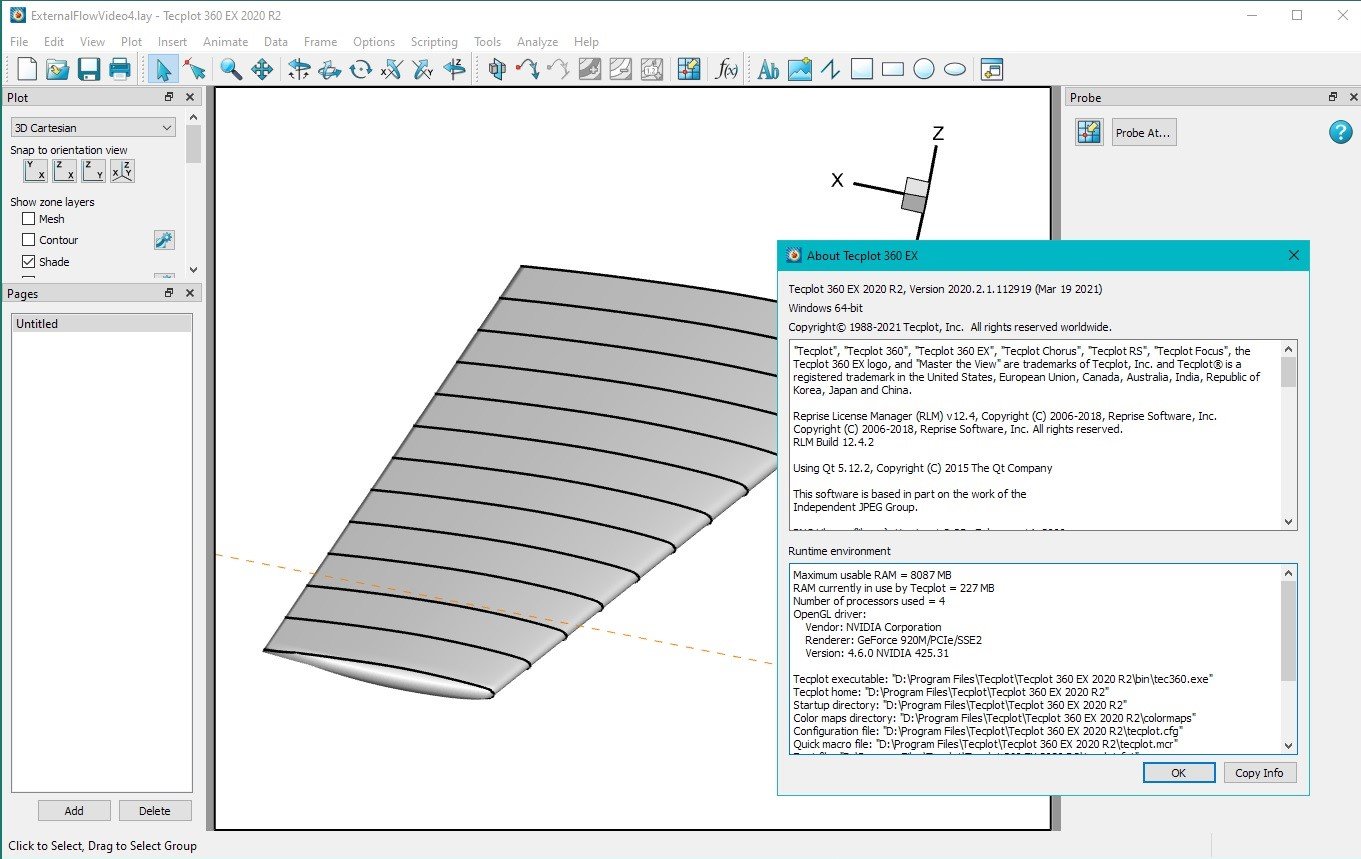Screen dimensions: 1361x859
Task: Click OK in About Tecplot dialog
Action: click(1178, 773)
